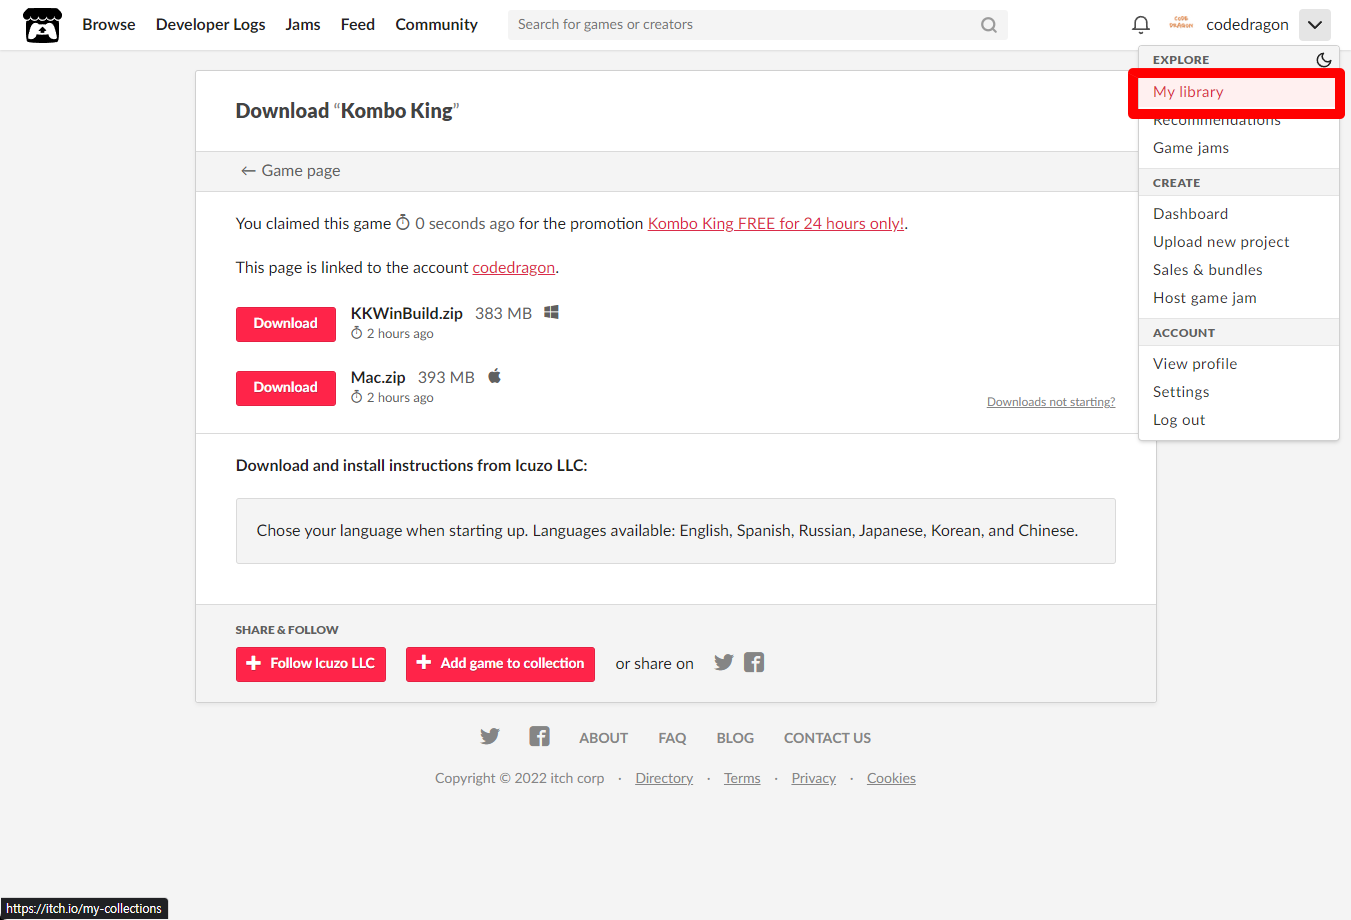This screenshot has width=1351, height=920.
Task: Share on Twitter icon beside share on
Action: 724,662
